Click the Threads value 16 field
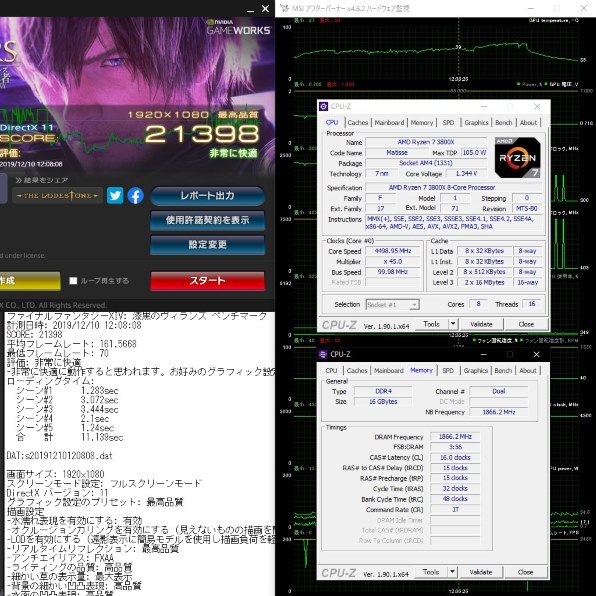Viewport: 596px width, 596px height. pyautogui.click(x=532, y=304)
